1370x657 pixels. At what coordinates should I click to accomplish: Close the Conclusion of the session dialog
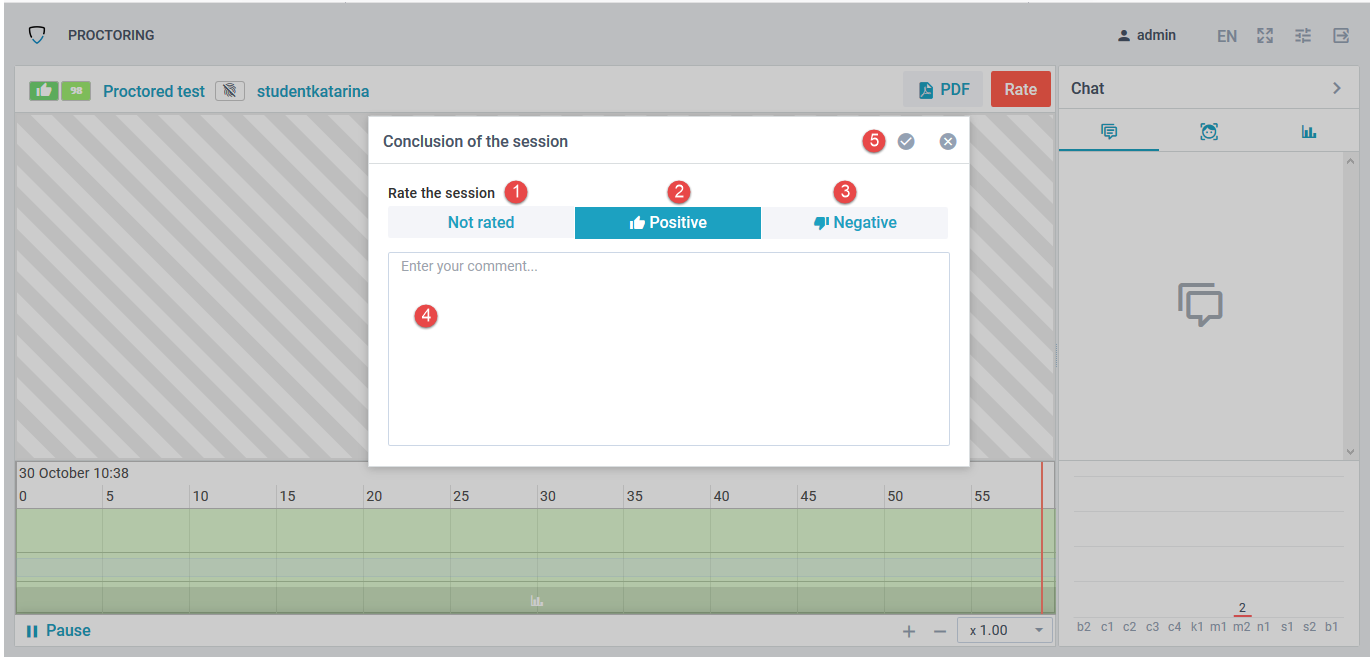click(x=948, y=142)
